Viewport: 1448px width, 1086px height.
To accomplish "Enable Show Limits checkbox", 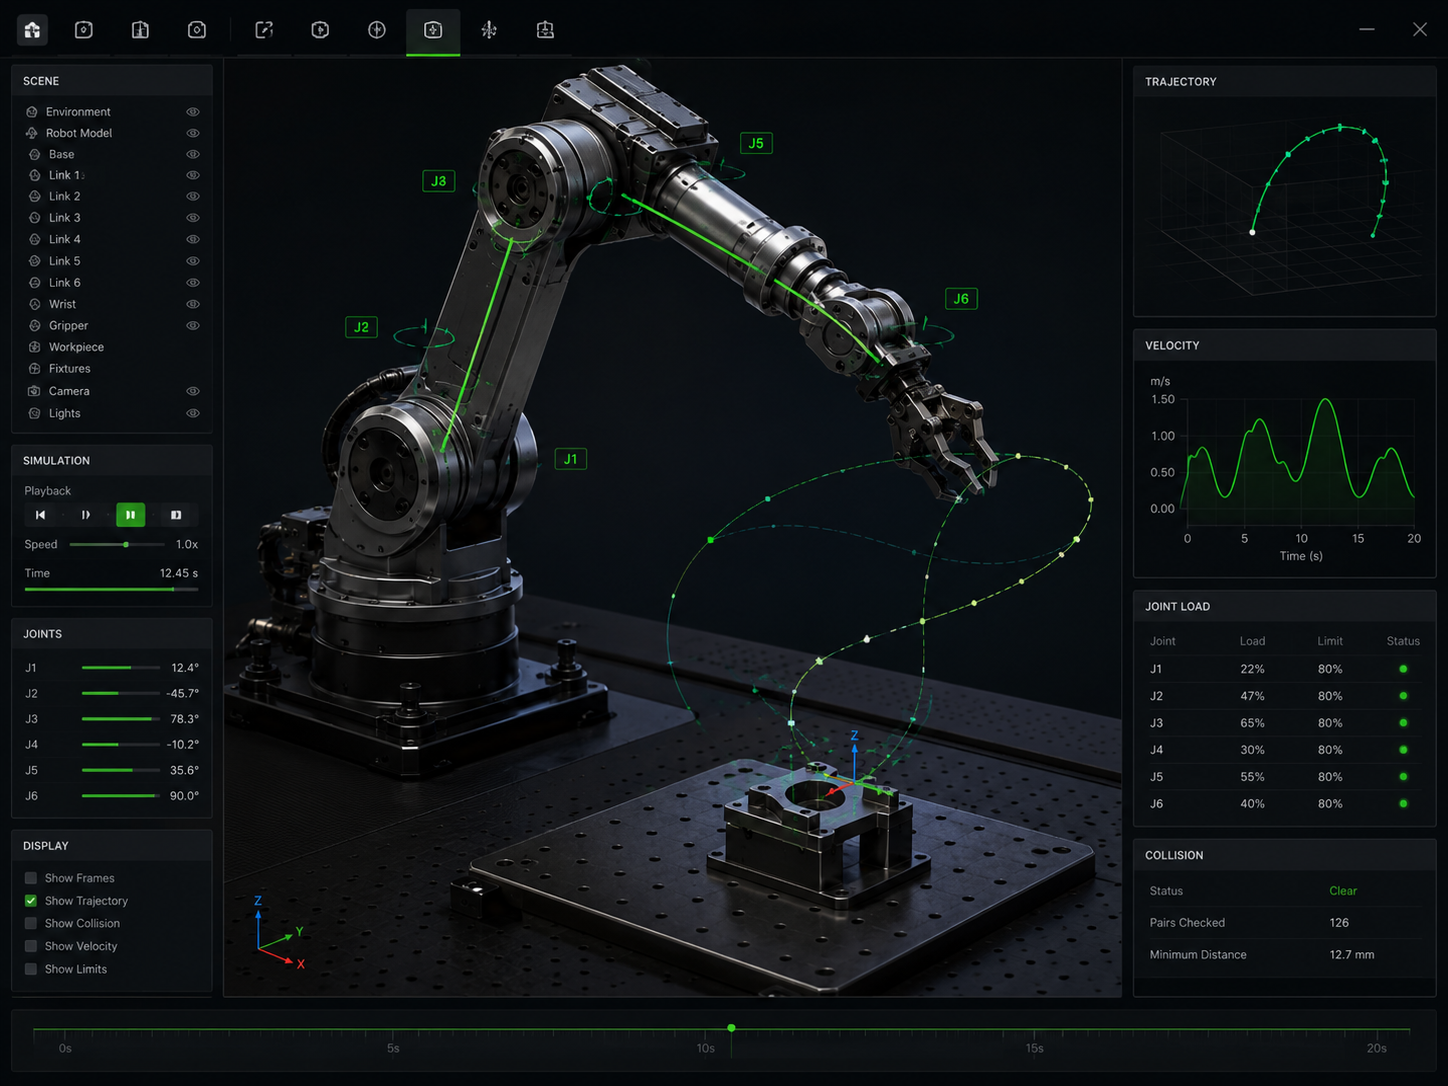I will click(x=31, y=969).
